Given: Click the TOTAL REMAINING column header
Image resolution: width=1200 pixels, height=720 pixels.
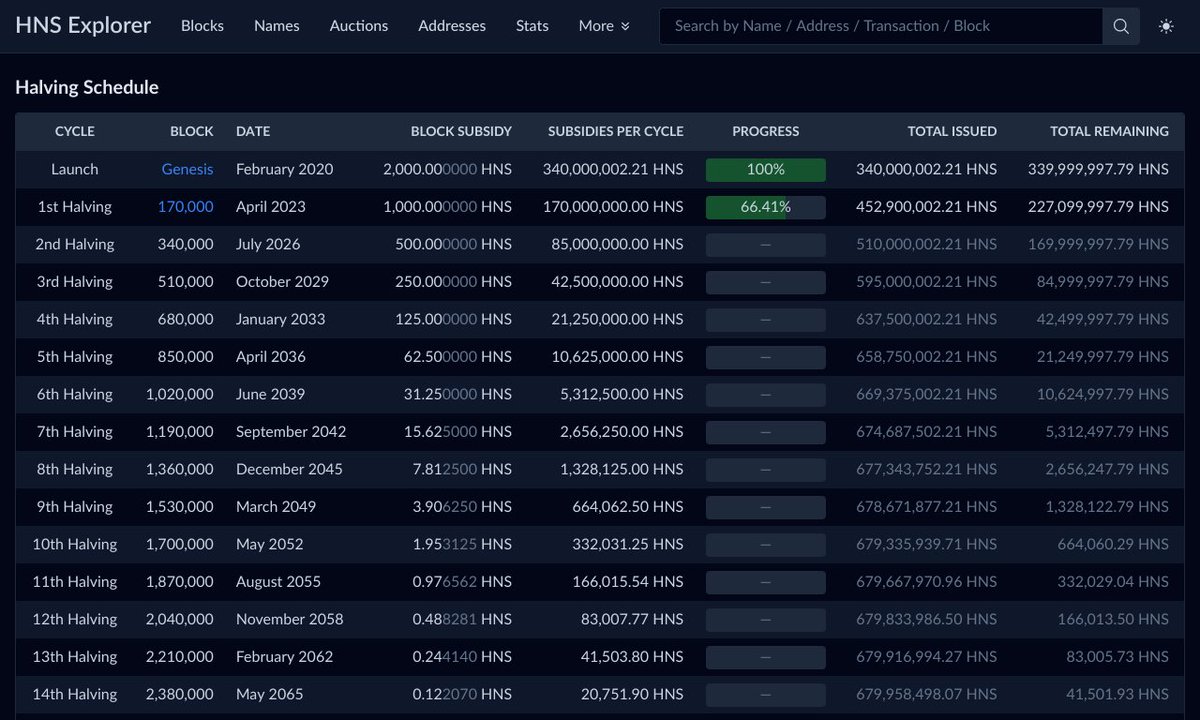Looking at the screenshot, I should pos(1109,131).
